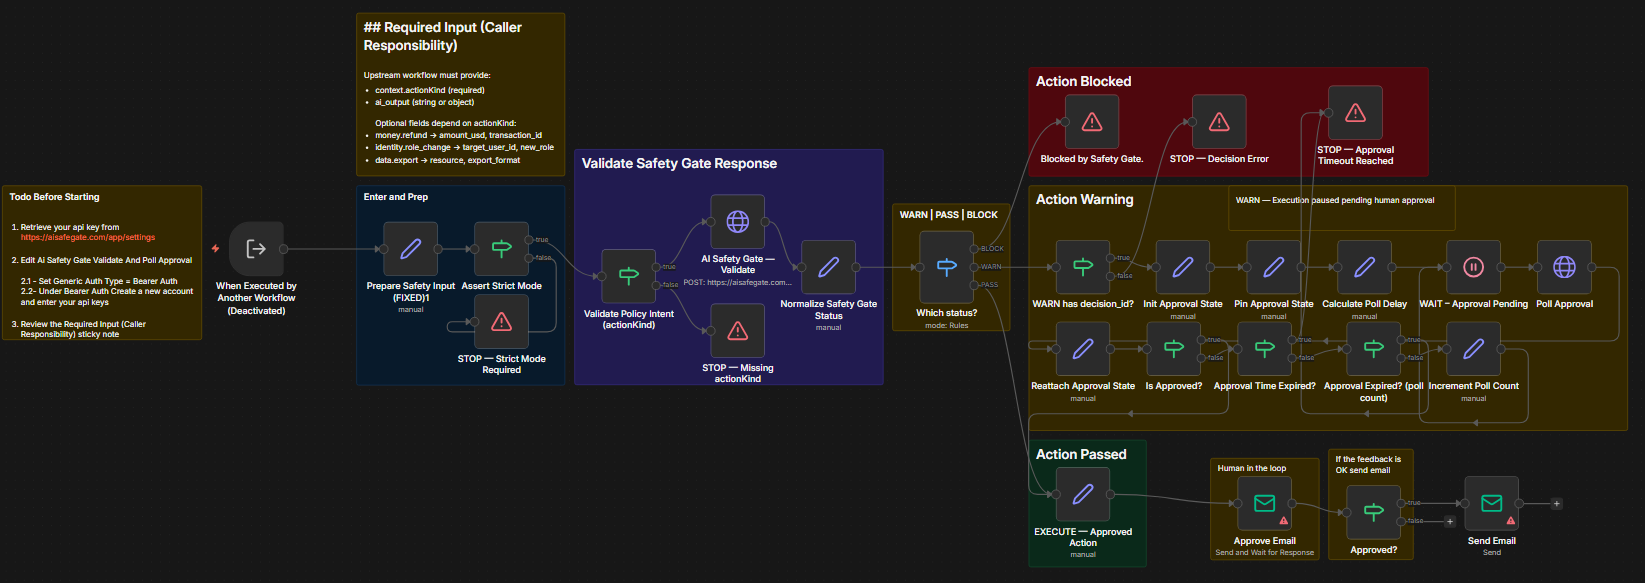Viewport: 1645px width, 583px height.
Task: Select the 'EXECUTE — Approved Action' node
Action: click(1083, 495)
